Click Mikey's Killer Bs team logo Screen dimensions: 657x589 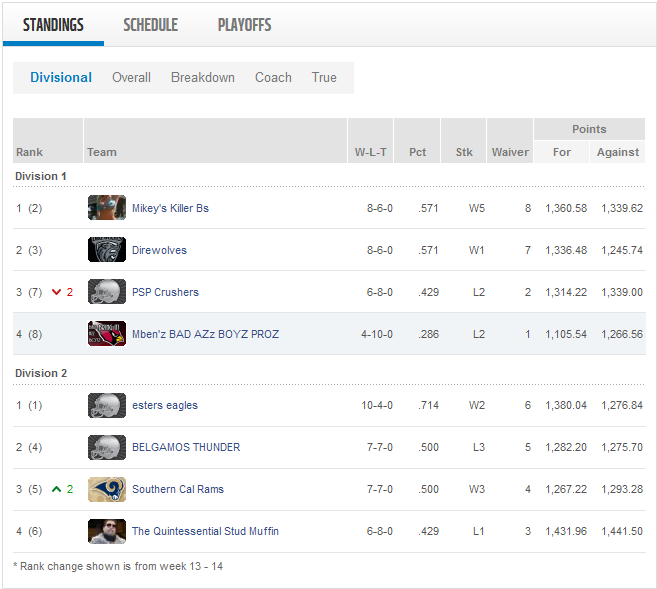[x=107, y=208]
